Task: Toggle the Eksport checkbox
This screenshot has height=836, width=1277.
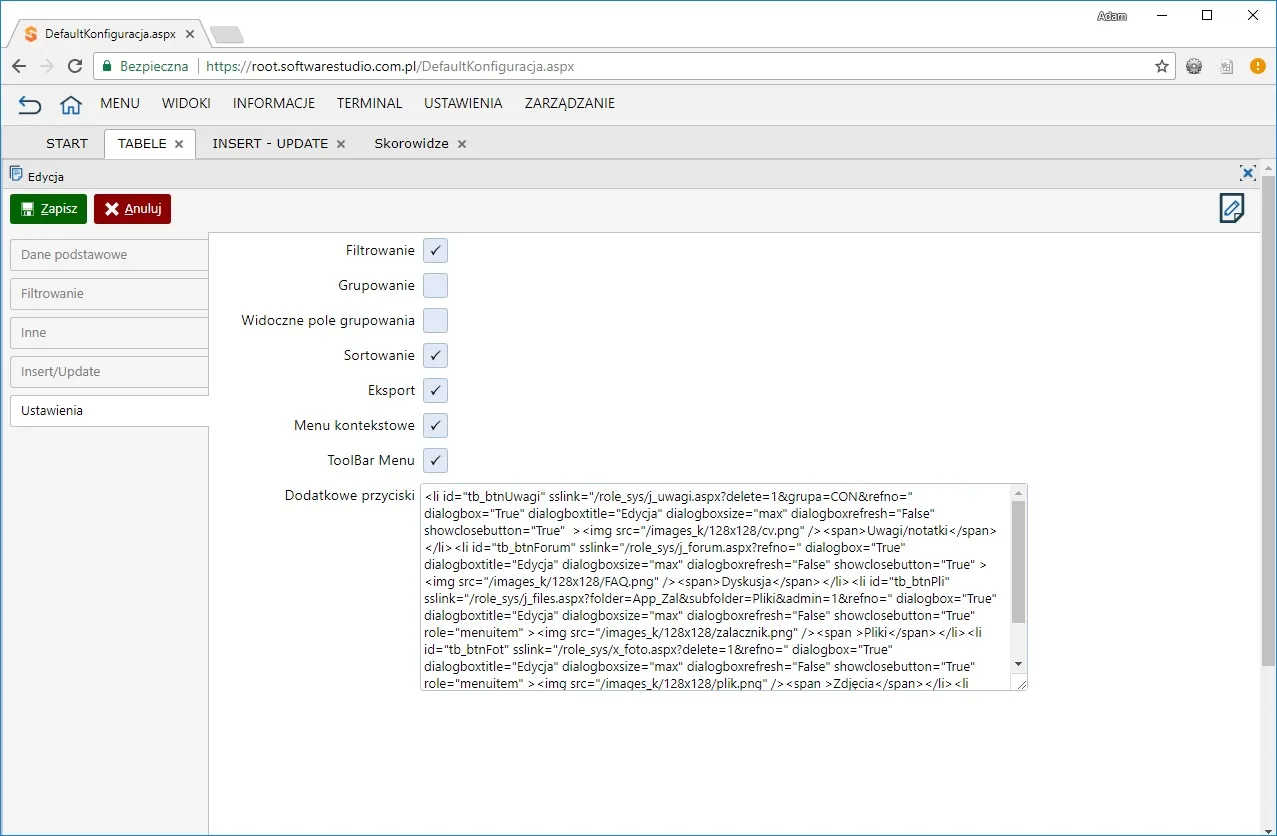Action: (435, 391)
